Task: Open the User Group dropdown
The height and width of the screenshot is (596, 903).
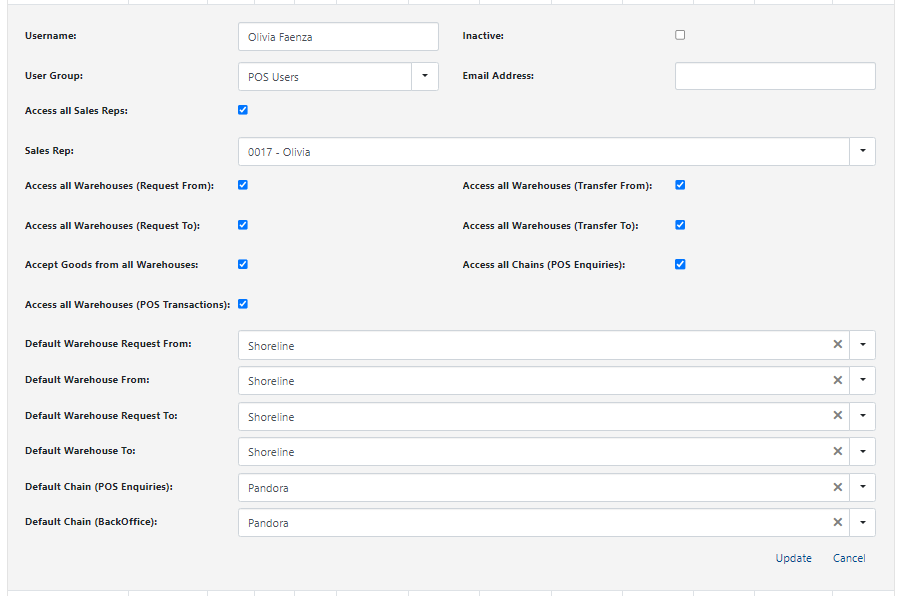Action: [424, 76]
